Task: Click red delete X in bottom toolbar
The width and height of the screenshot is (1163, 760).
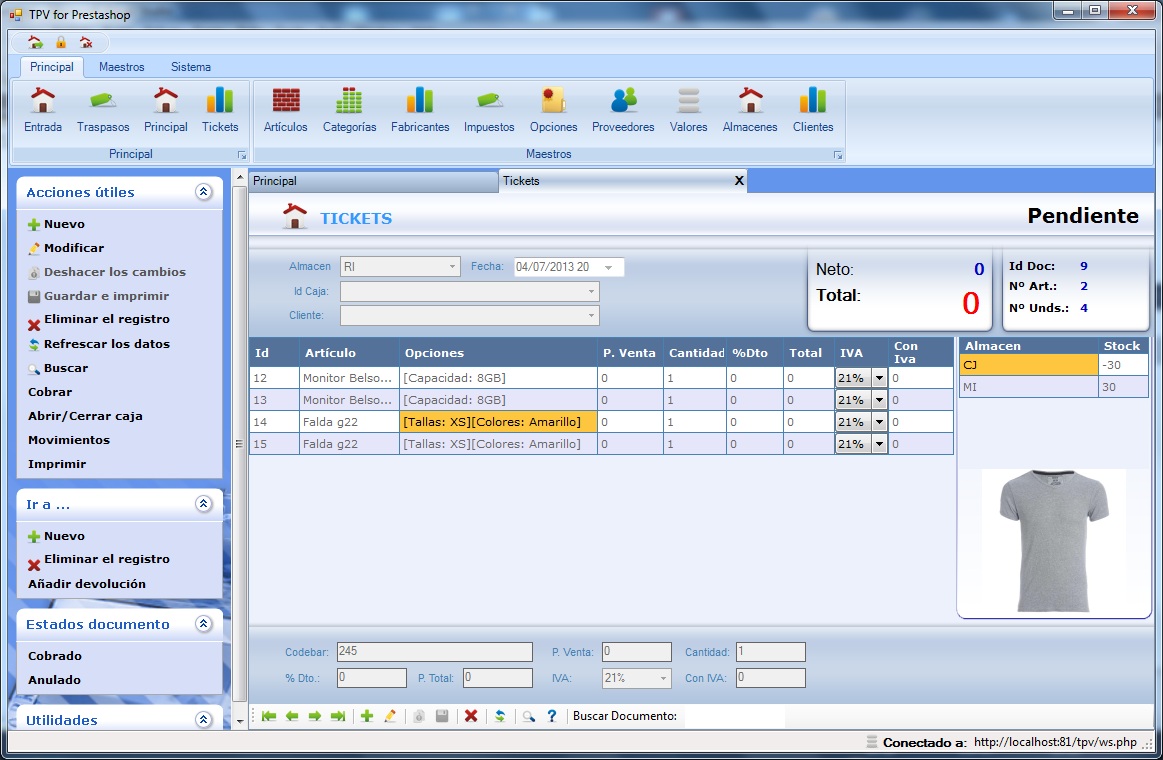Action: 471,716
